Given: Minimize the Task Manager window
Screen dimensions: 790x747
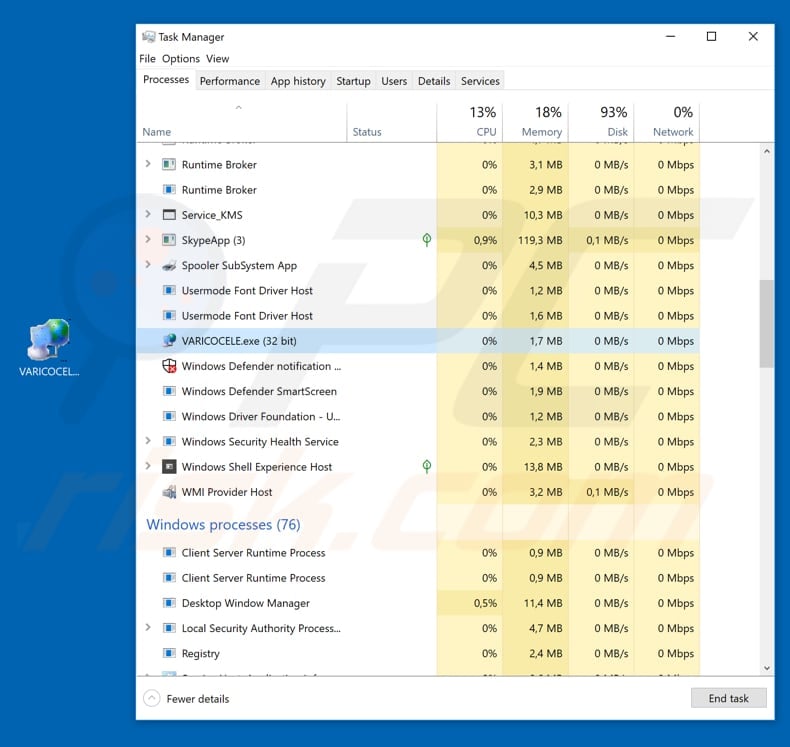Looking at the screenshot, I should pyautogui.click(x=670, y=36).
